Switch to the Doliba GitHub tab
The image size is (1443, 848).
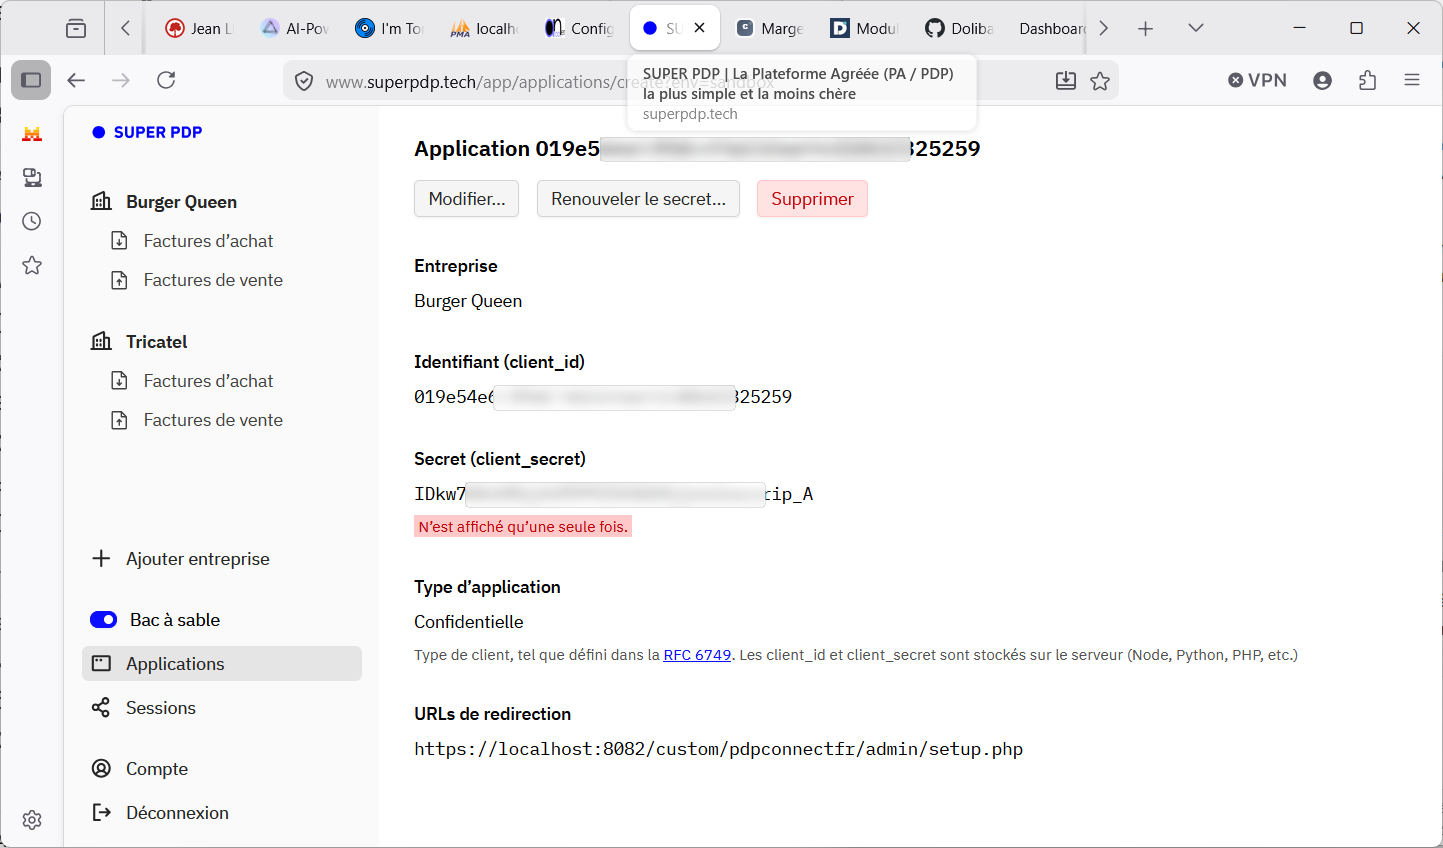pyautogui.click(x=960, y=28)
